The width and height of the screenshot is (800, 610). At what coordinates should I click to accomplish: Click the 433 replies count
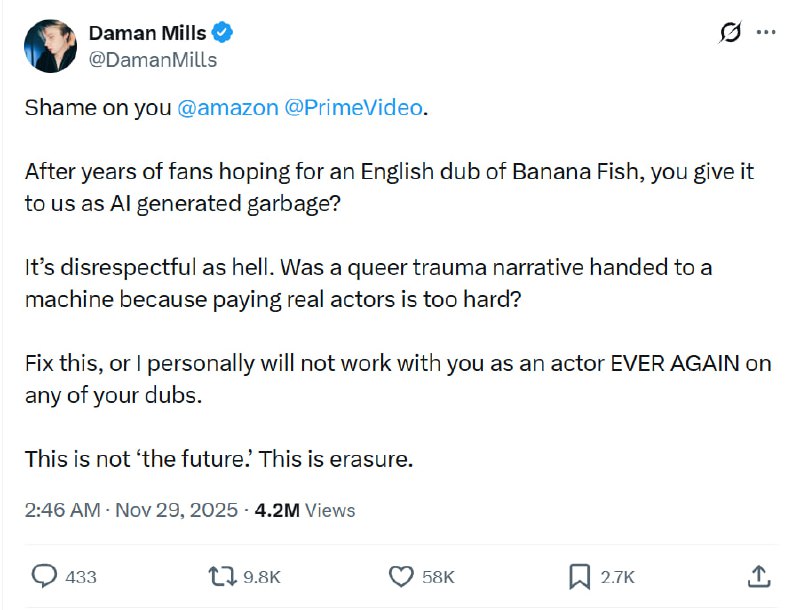[81, 577]
